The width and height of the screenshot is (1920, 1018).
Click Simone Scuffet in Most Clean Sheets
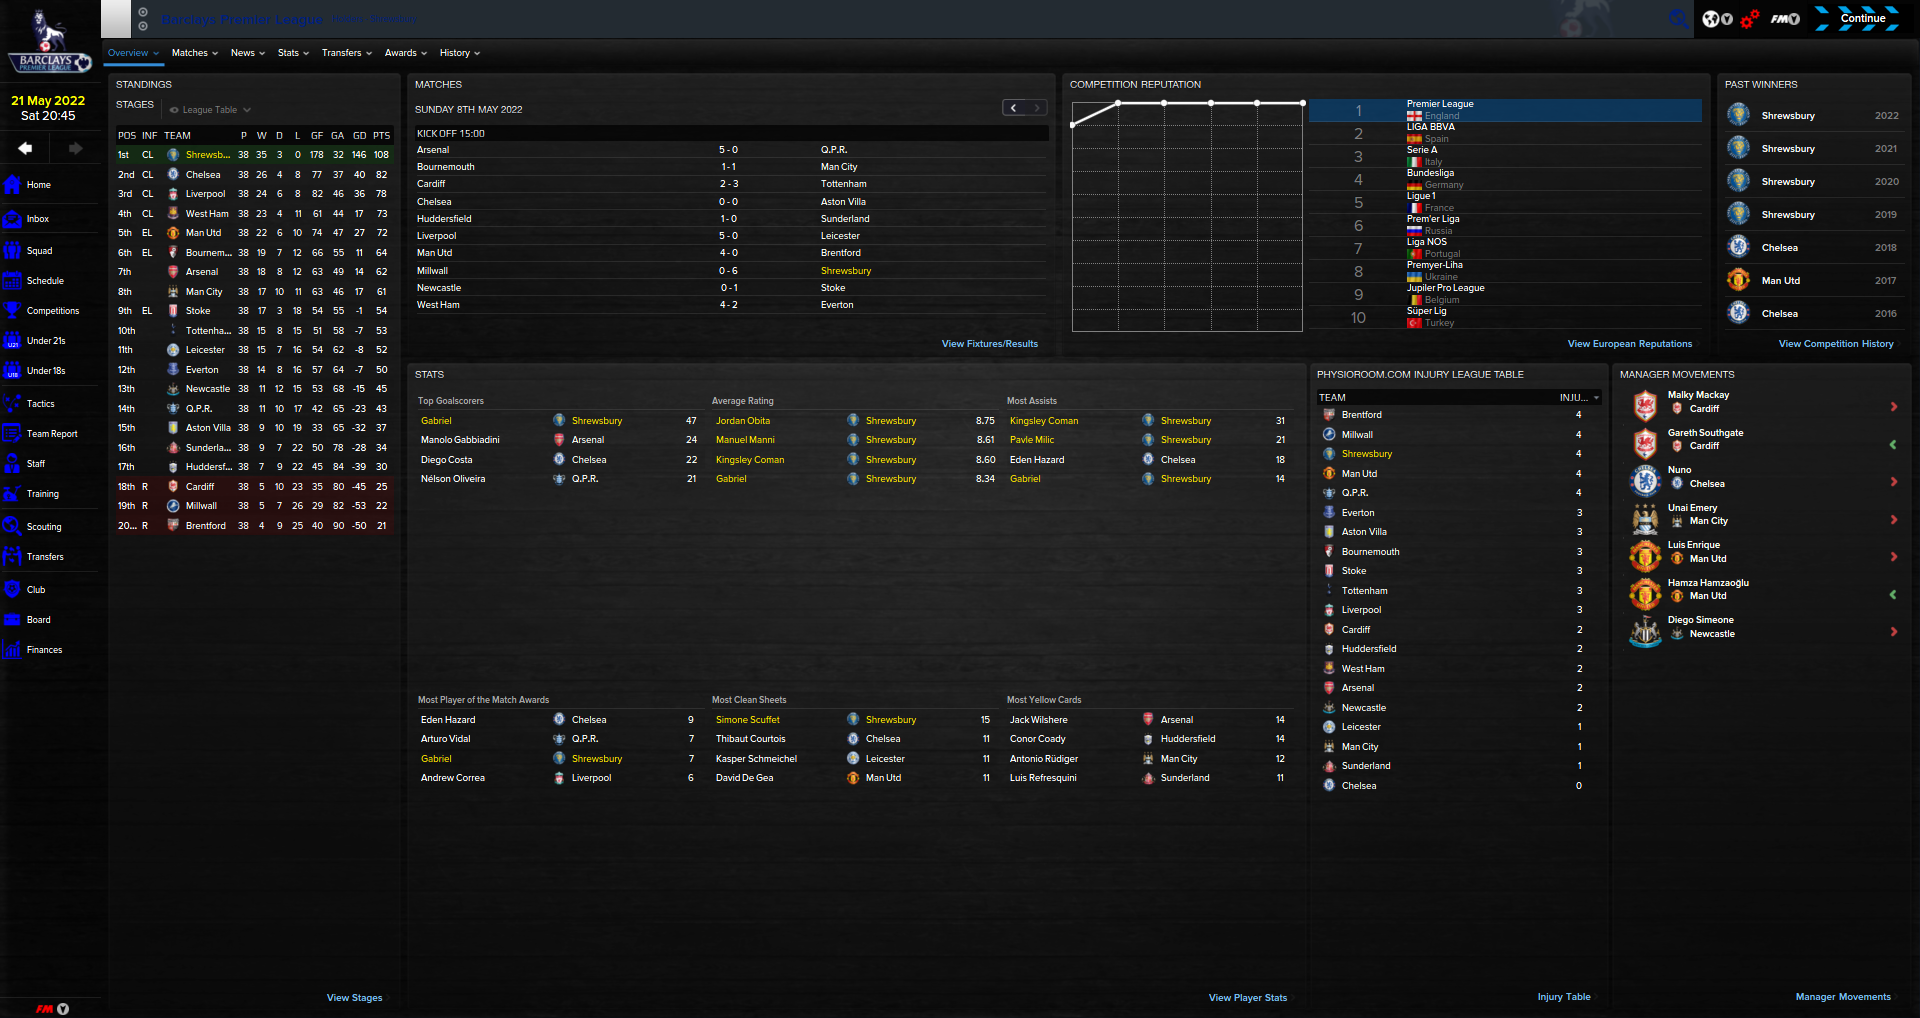click(x=748, y=720)
